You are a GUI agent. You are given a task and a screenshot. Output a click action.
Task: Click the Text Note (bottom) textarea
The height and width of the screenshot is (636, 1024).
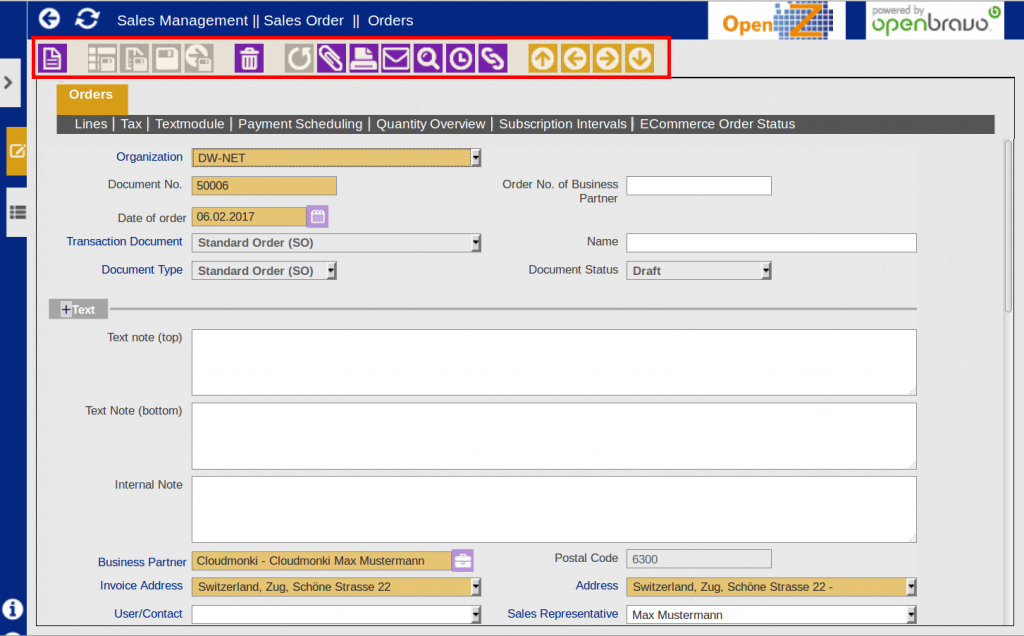[554, 436]
